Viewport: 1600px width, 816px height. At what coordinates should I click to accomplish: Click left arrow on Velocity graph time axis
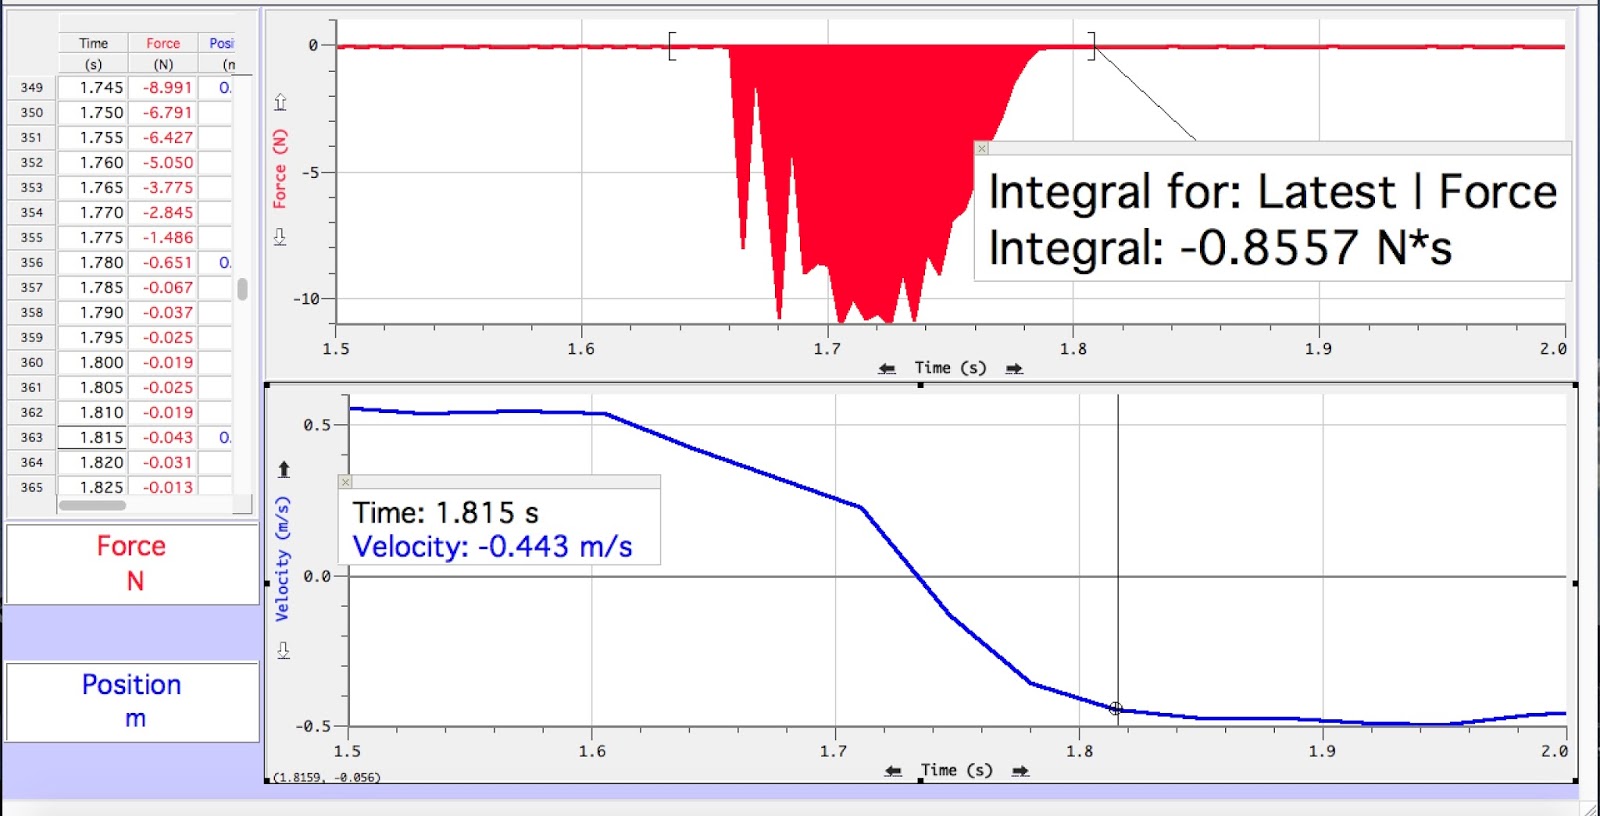pos(893,771)
